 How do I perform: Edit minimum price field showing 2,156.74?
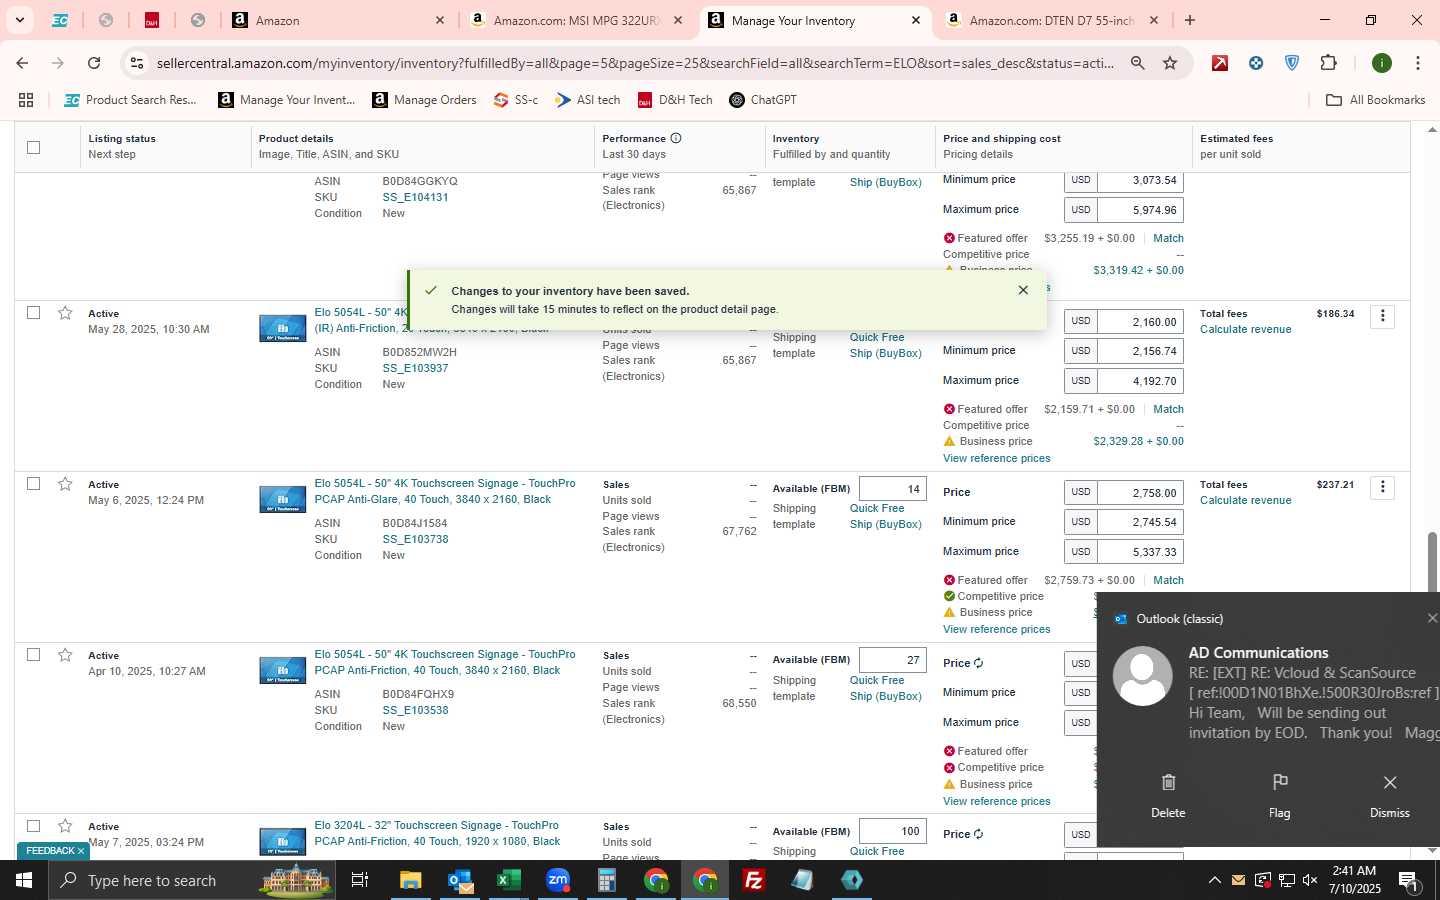[1140, 351]
